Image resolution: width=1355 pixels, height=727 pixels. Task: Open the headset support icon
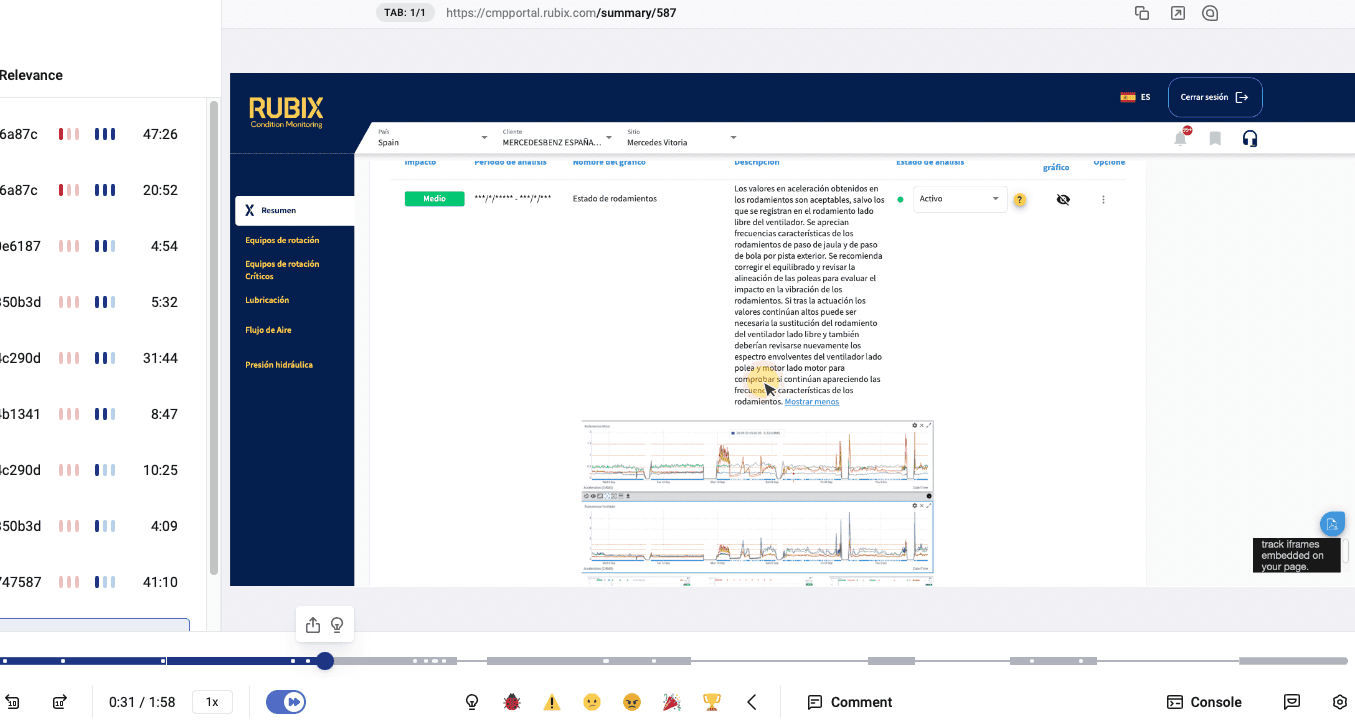coord(1249,139)
